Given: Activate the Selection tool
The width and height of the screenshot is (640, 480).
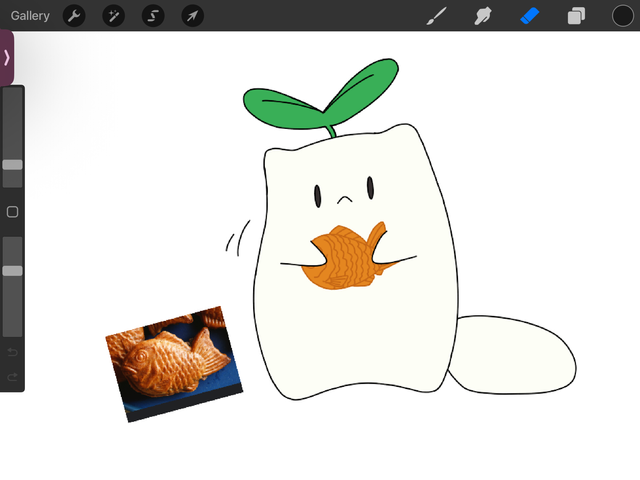Looking at the screenshot, I should (x=153, y=16).
